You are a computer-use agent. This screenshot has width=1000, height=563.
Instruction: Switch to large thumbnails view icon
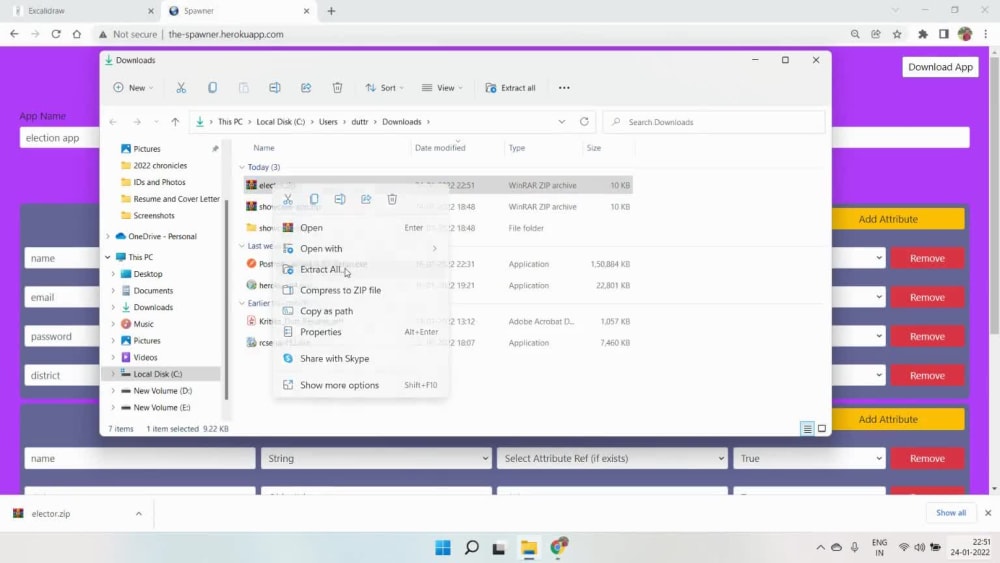[x=822, y=428]
